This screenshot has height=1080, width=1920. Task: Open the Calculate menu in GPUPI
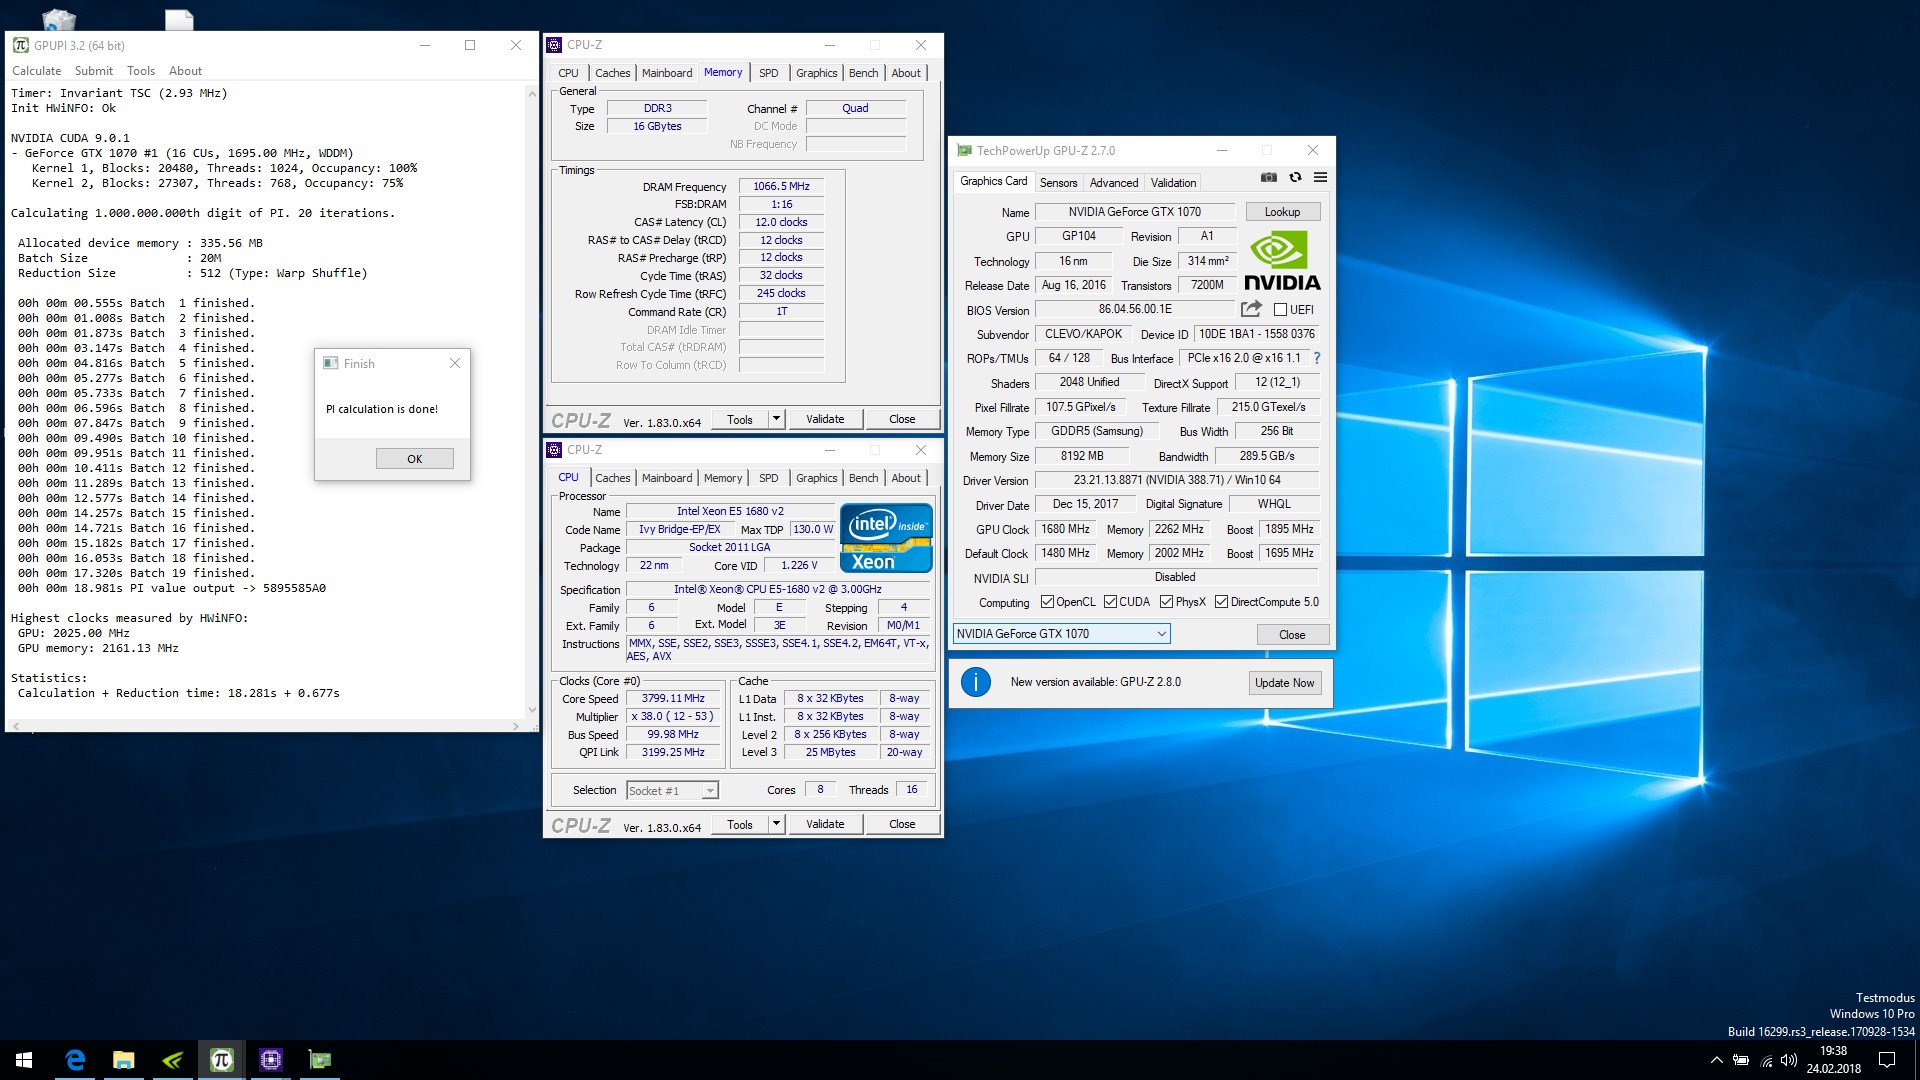(36, 71)
